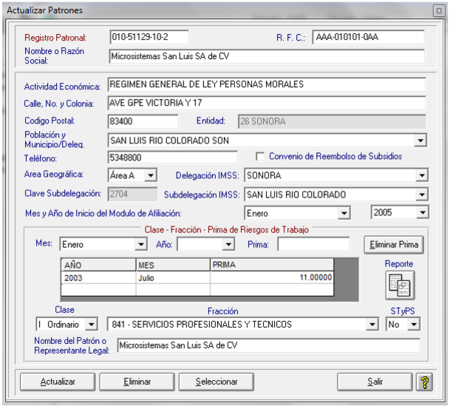Click the Seleccionar button
Image resolution: width=450 pixels, height=406 pixels.
click(216, 382)
